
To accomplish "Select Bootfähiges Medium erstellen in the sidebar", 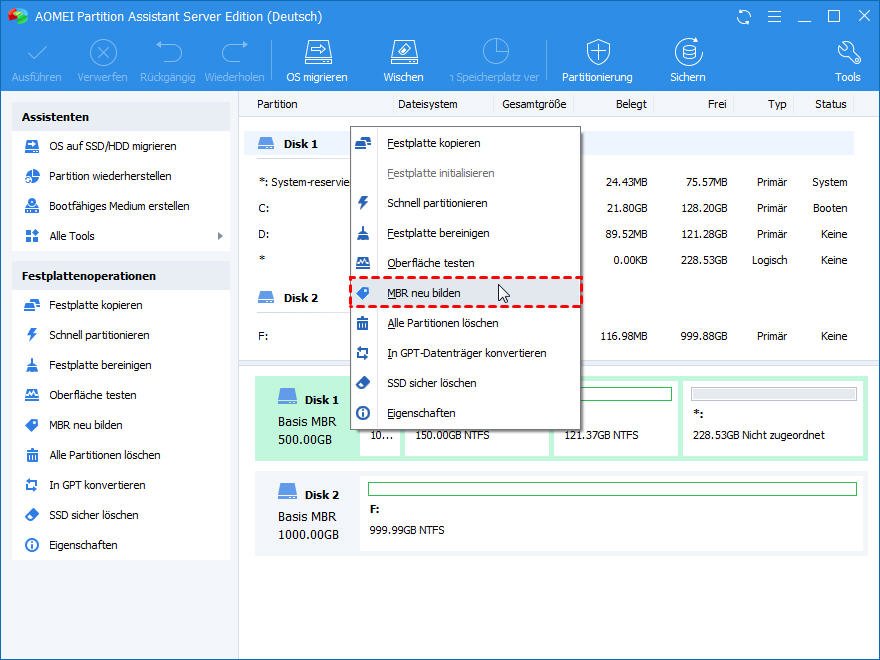I will point(119,206).
